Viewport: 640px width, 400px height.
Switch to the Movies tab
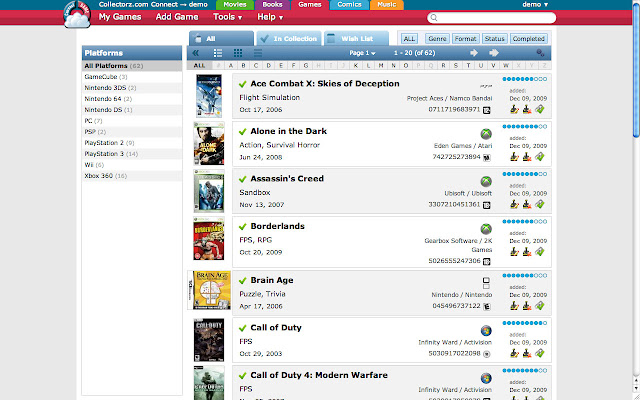pyautogui.click(x=235, y=5)
